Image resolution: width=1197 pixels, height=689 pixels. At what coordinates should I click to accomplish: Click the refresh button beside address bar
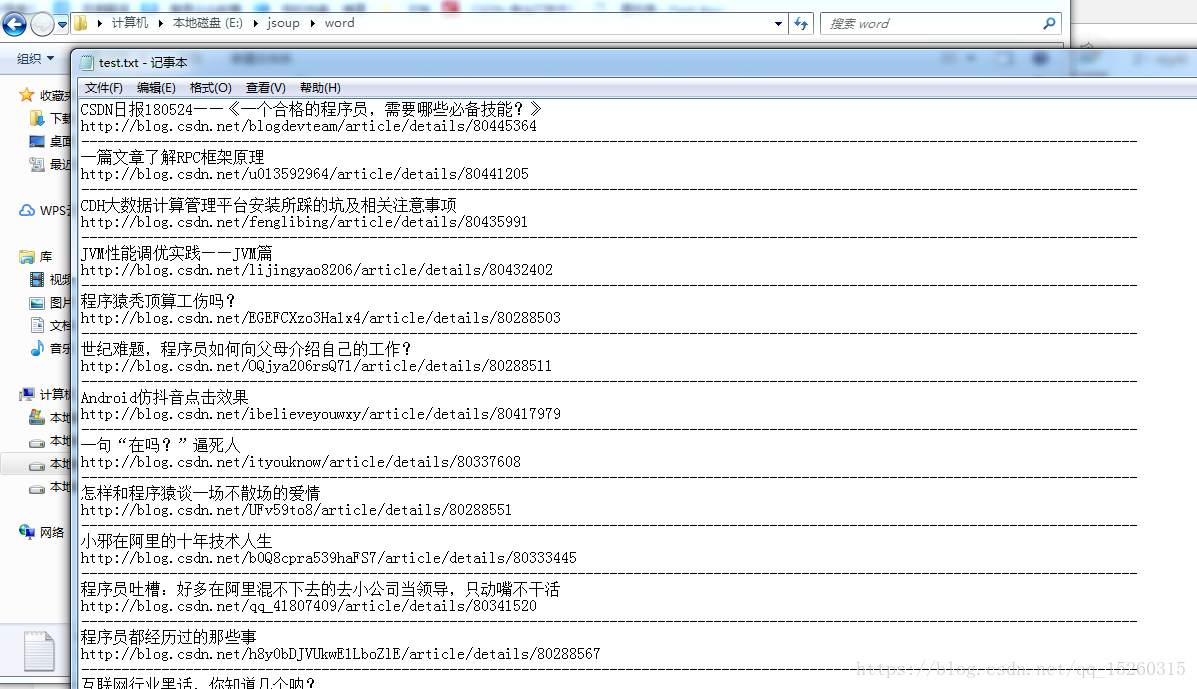(x=801, y=24)
